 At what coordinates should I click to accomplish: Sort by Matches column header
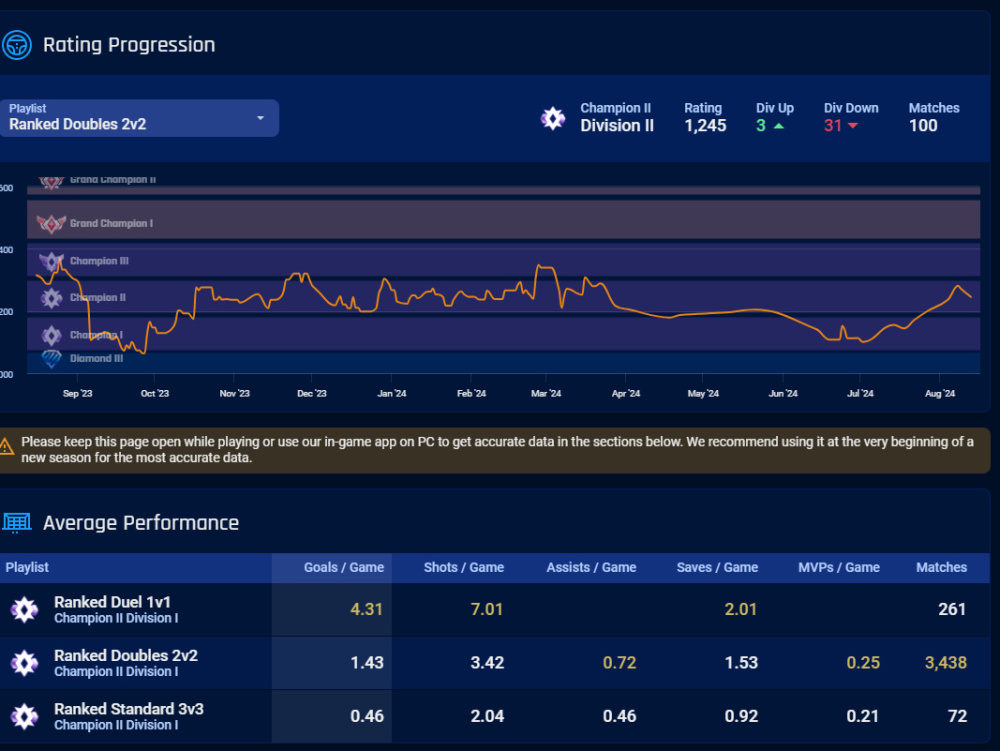click(941, 567)
